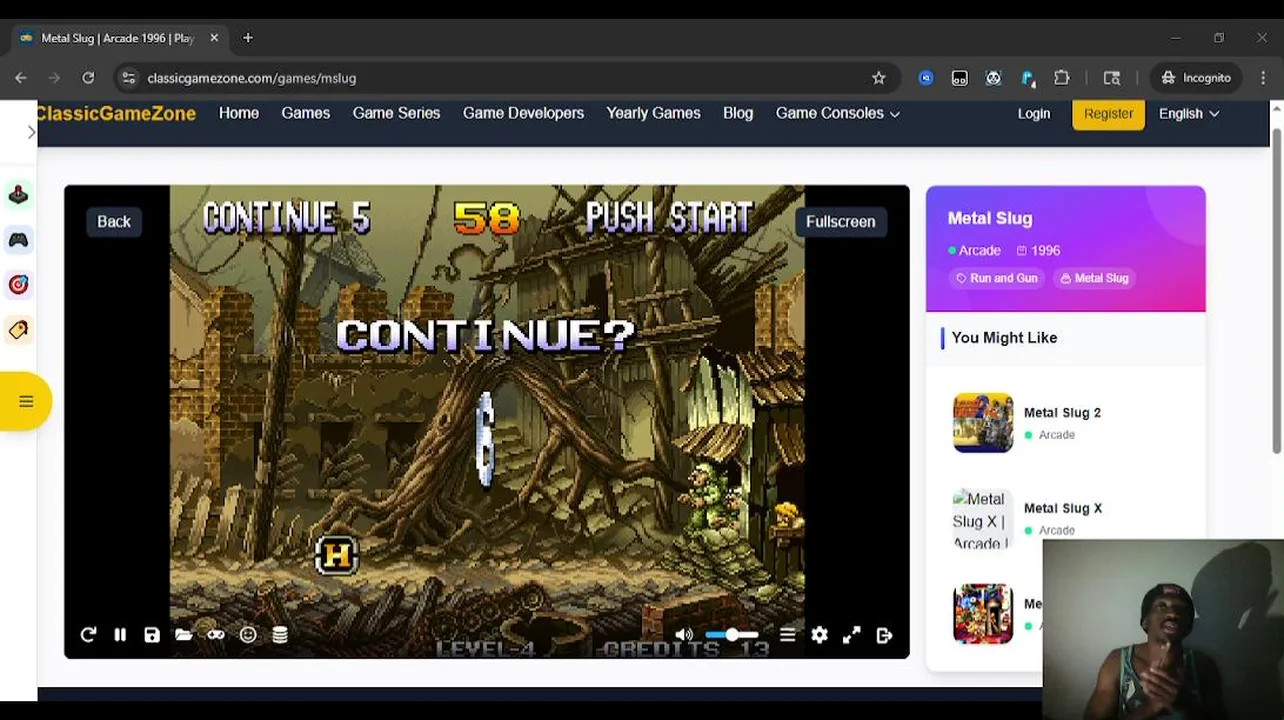Bookmark this page with the star

click(878, 78)
